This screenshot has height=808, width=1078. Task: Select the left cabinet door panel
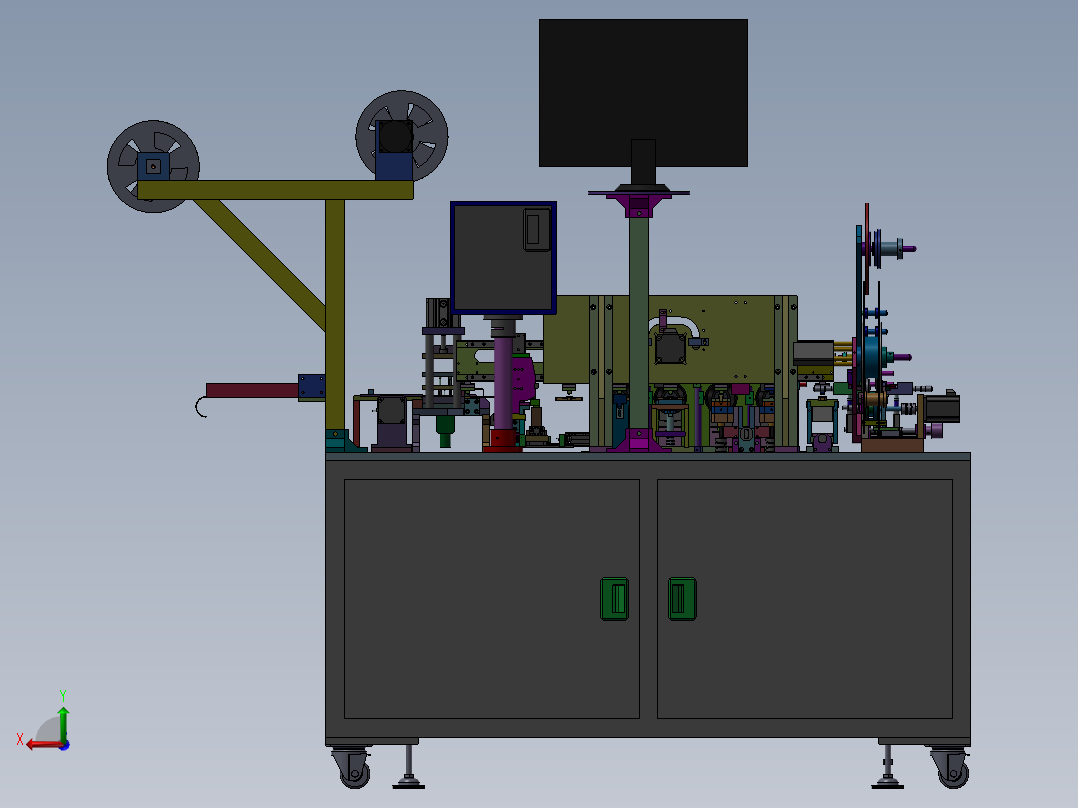coord(492,599)
